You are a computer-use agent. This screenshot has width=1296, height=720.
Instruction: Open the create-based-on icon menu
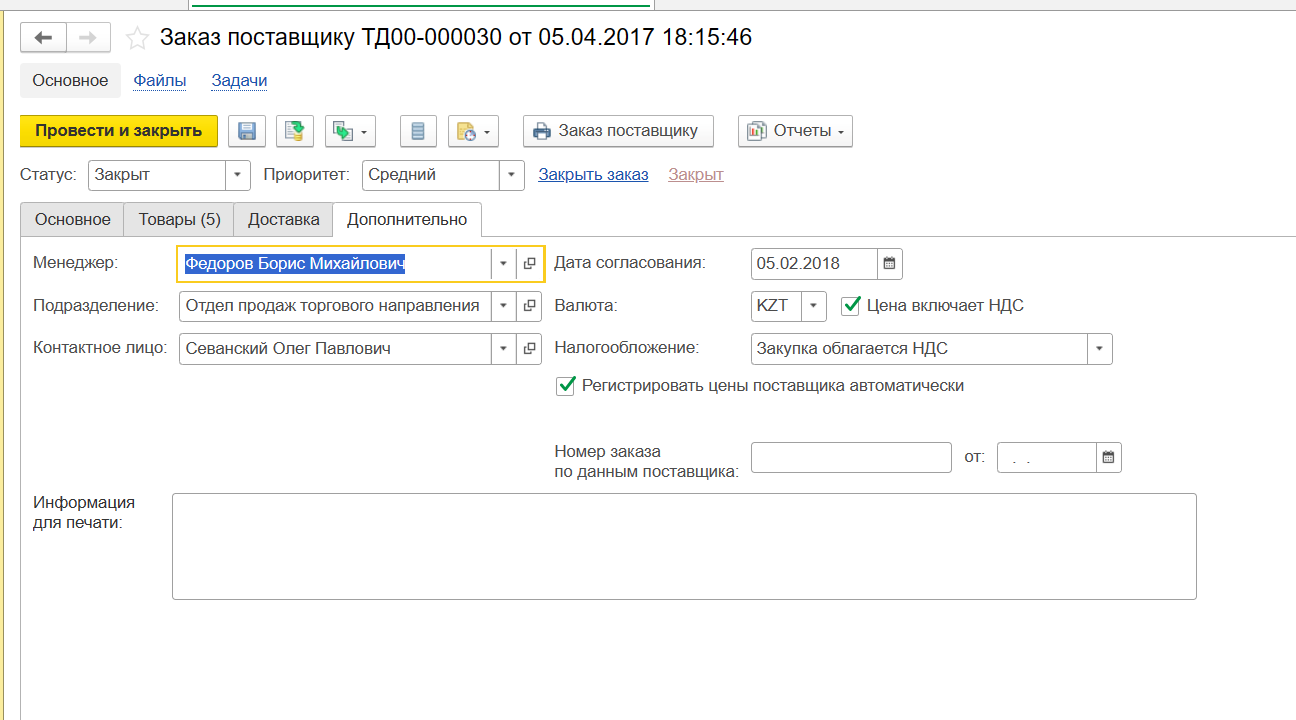(349, 131)
